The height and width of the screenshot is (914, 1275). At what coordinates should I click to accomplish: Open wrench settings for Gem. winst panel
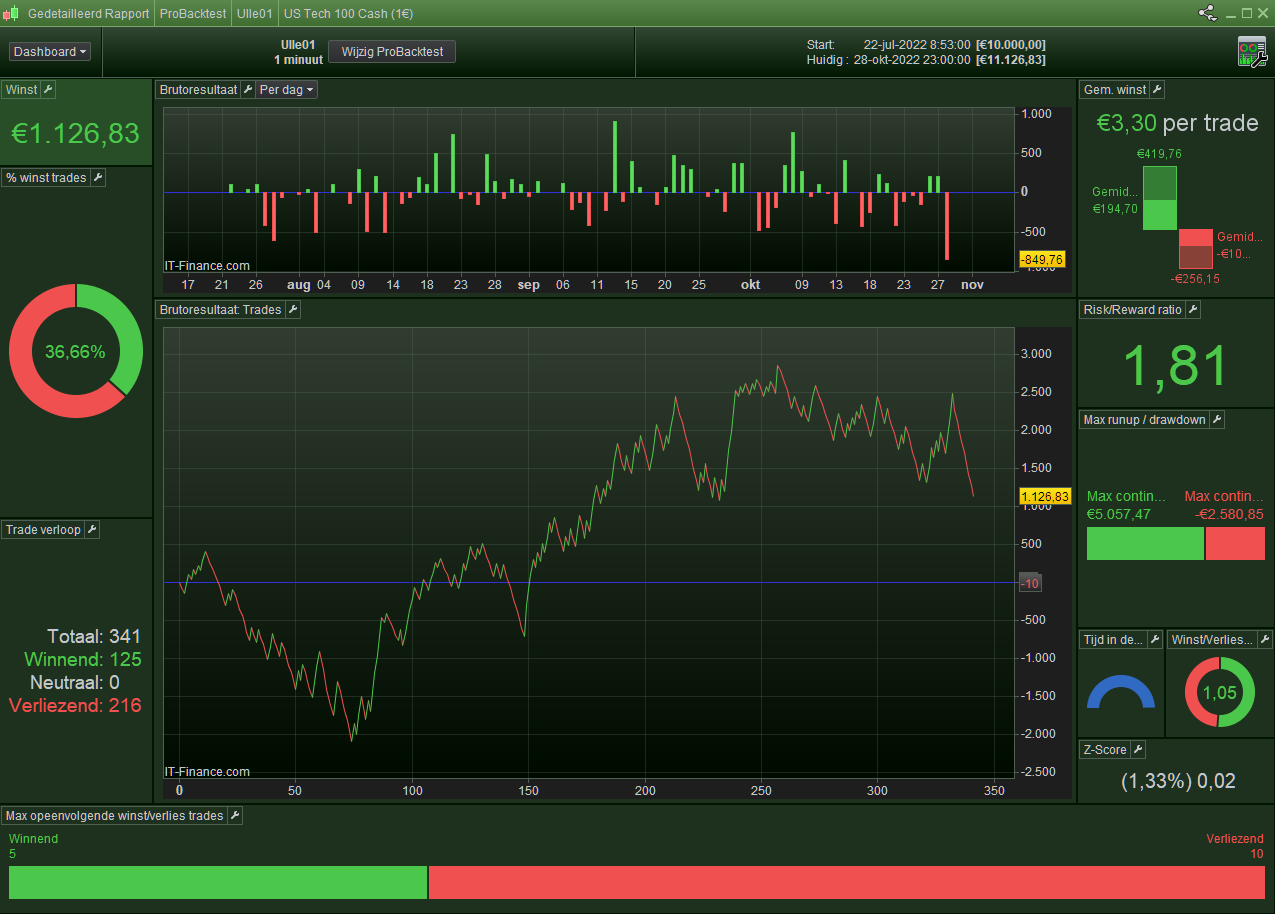1157,90
